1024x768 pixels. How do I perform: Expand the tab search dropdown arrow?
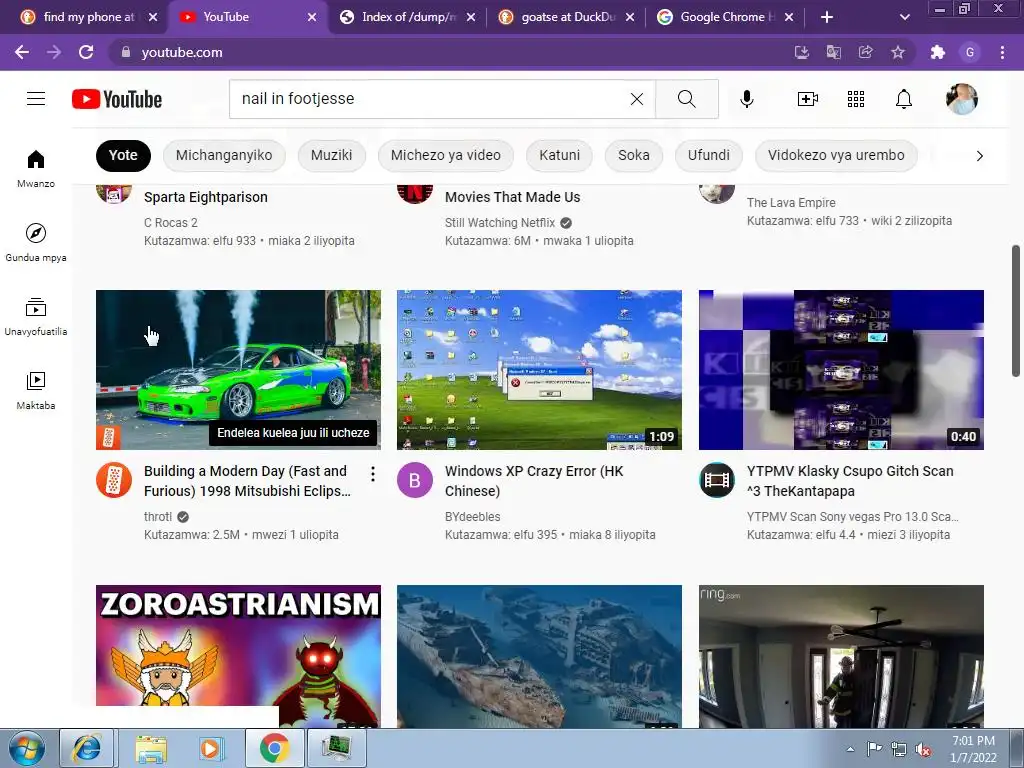(x=904, y=17)
